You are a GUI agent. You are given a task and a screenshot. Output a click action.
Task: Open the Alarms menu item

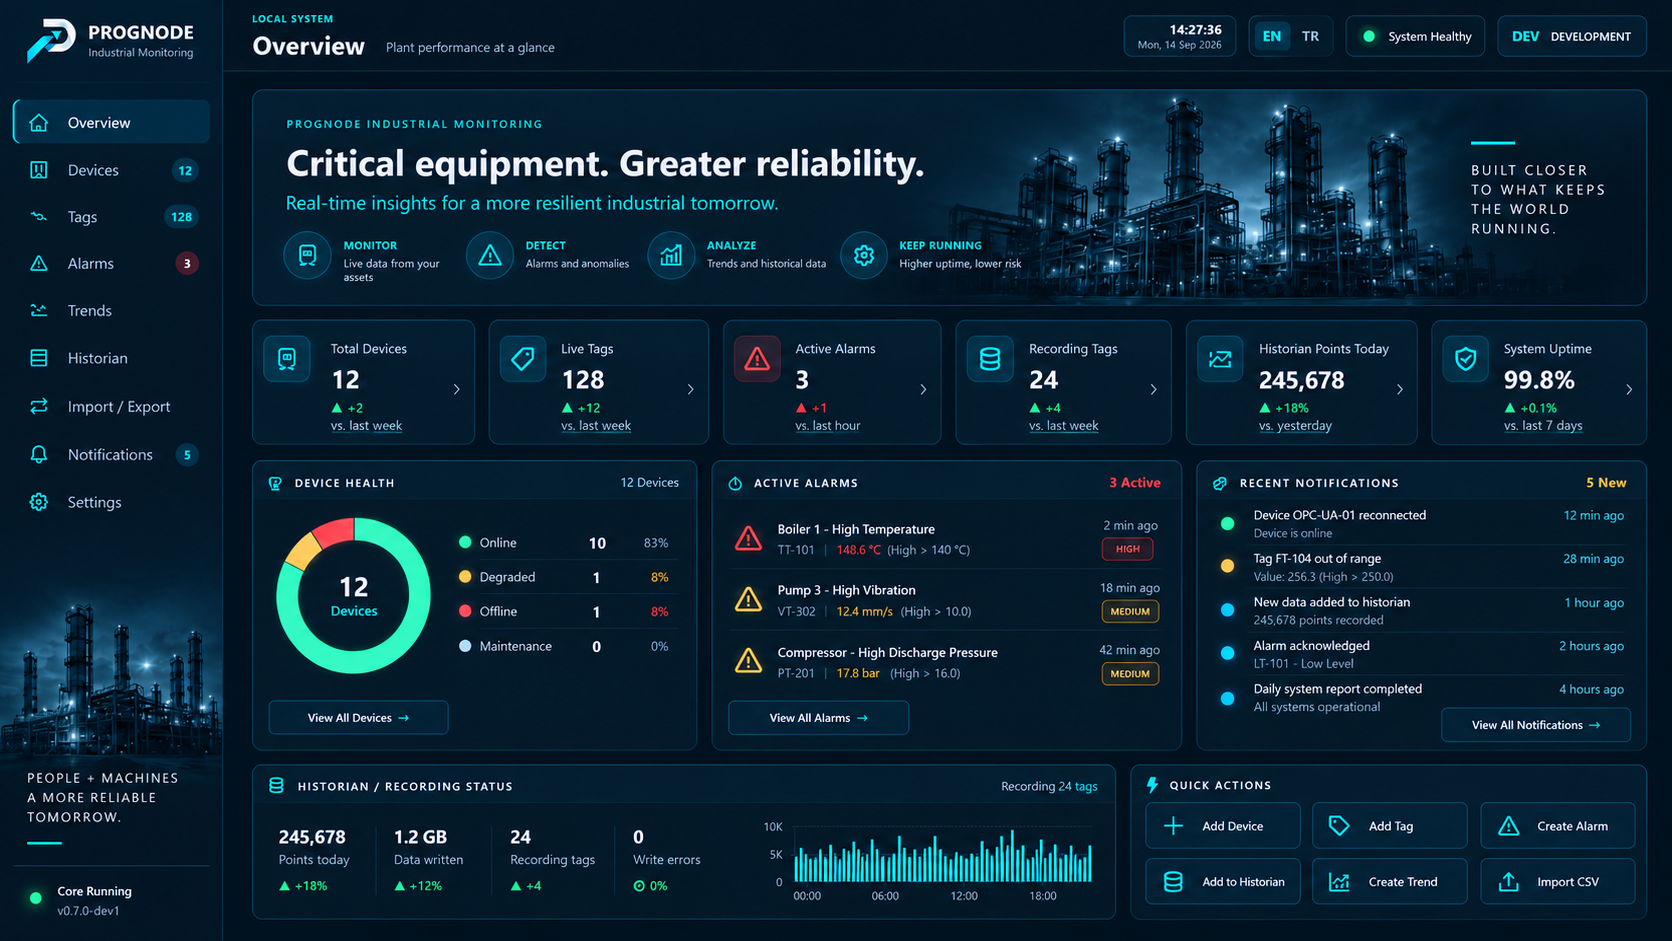pyautogui.click(x=112, y=263)
